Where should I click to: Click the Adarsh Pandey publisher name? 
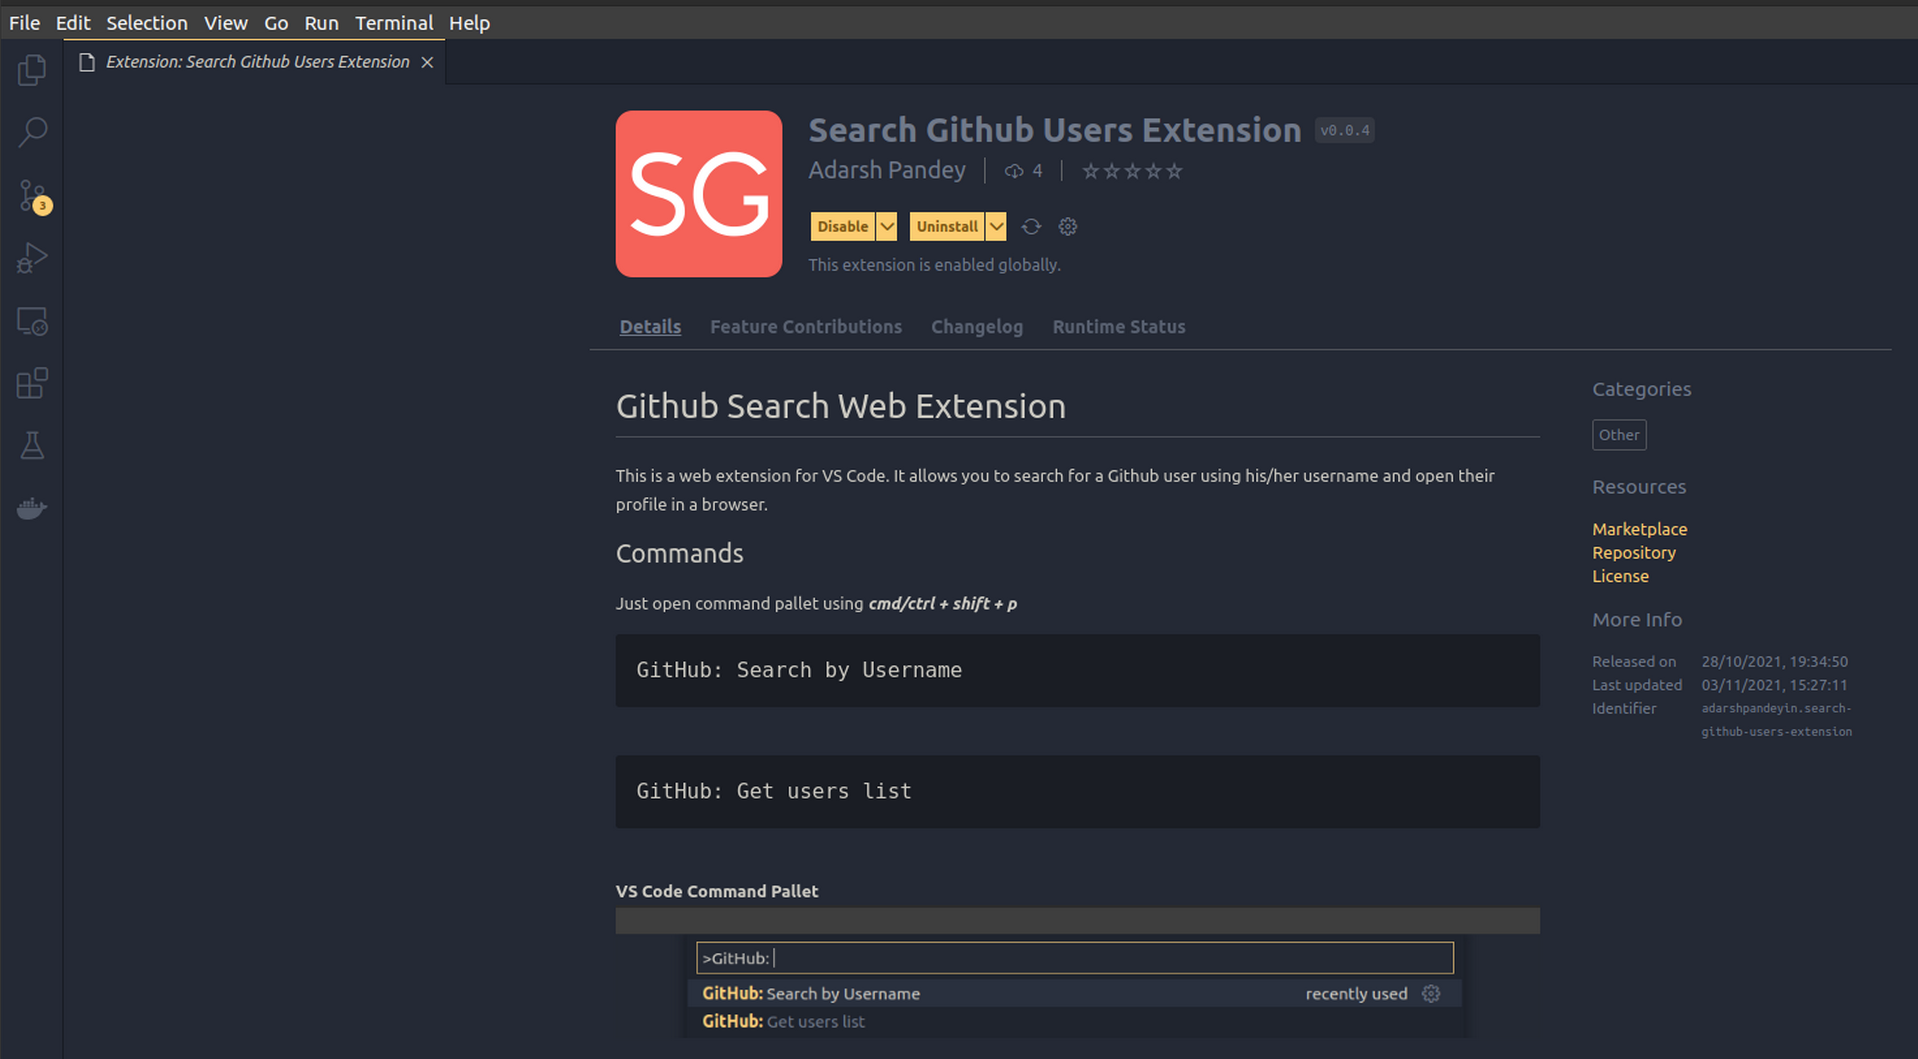(887, 171)
